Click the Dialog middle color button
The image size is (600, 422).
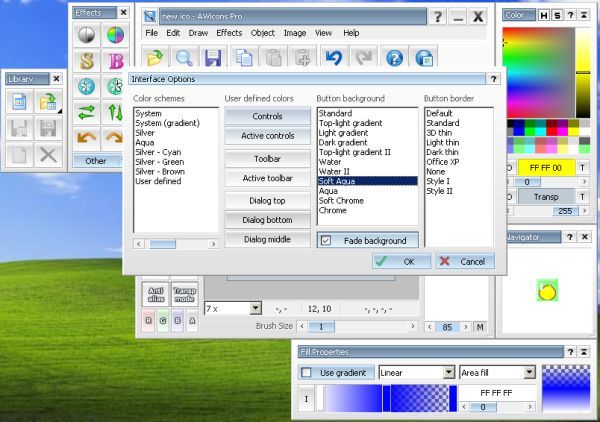point(267,240)
